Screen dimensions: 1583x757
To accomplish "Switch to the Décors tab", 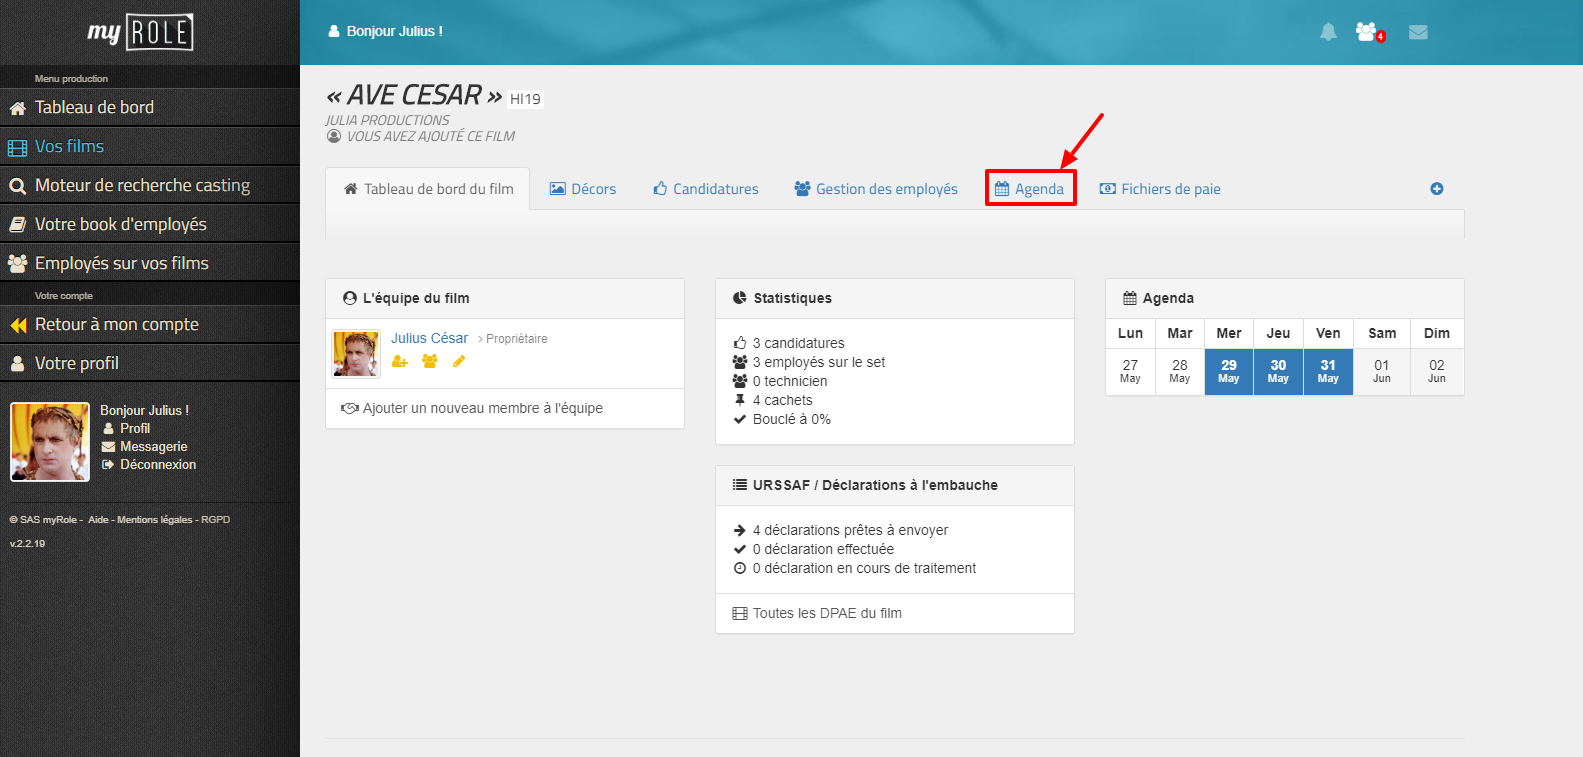I will tap(583, 189).
